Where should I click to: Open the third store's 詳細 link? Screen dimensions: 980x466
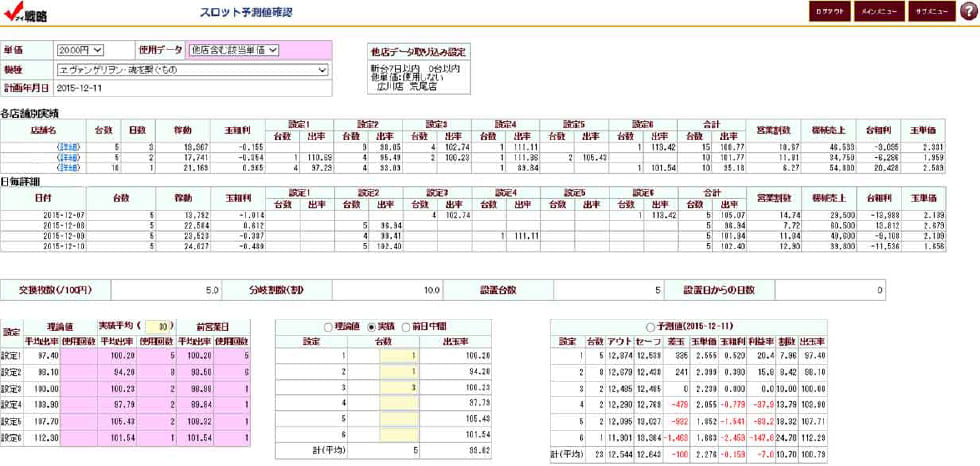(x=67, y=167)
